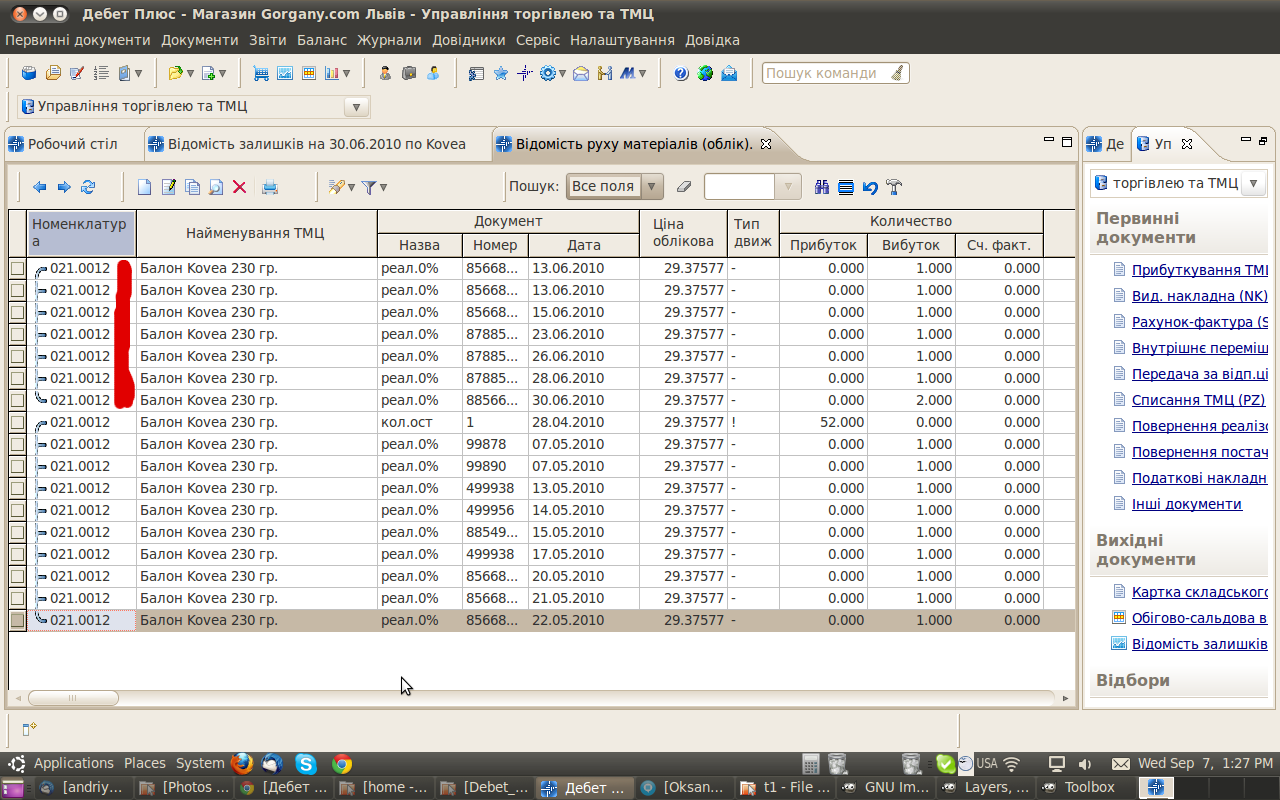
Task: Tick the checkbox of the 30.06.2010 row
Action: pos(17,400)
